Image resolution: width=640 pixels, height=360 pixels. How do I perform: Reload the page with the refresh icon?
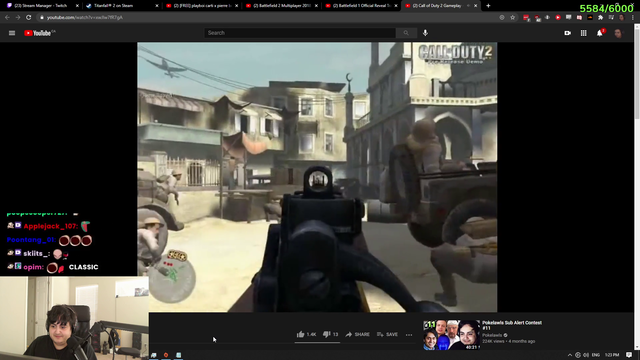[29, 18]
